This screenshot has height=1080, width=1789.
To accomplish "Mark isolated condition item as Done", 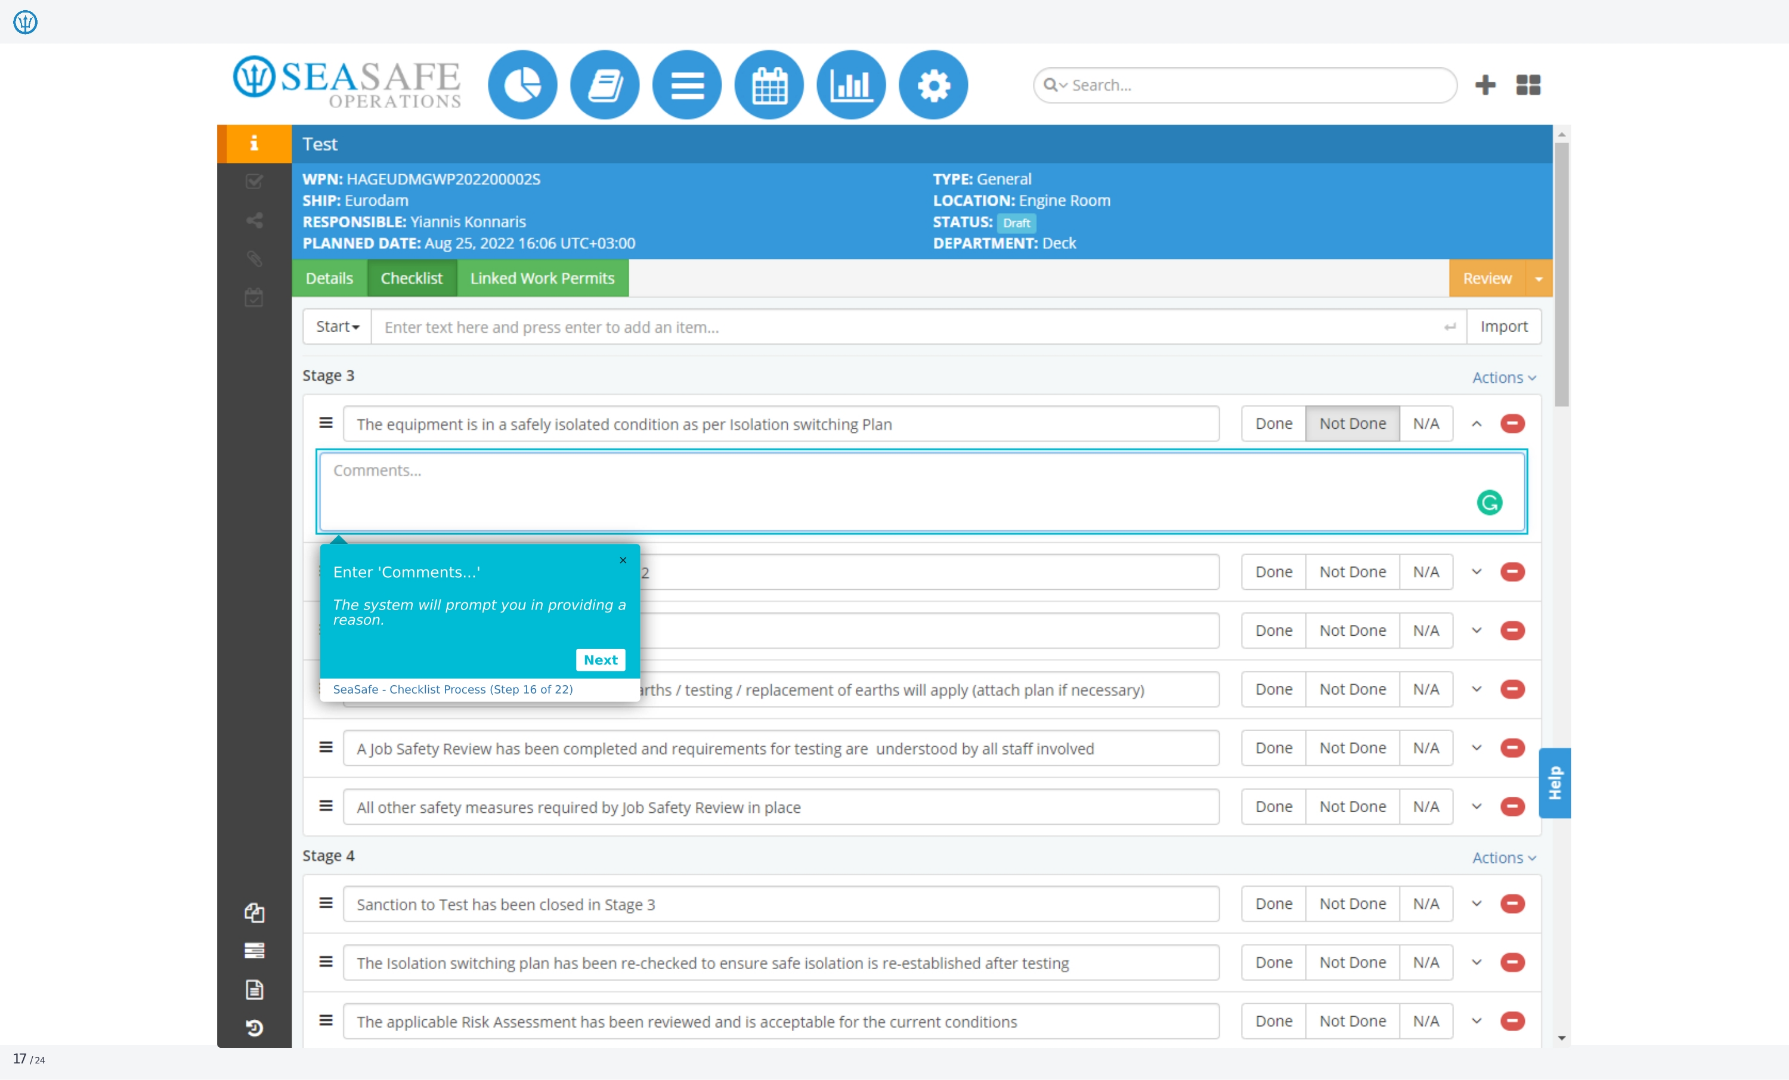I will tap(1273, 424).
